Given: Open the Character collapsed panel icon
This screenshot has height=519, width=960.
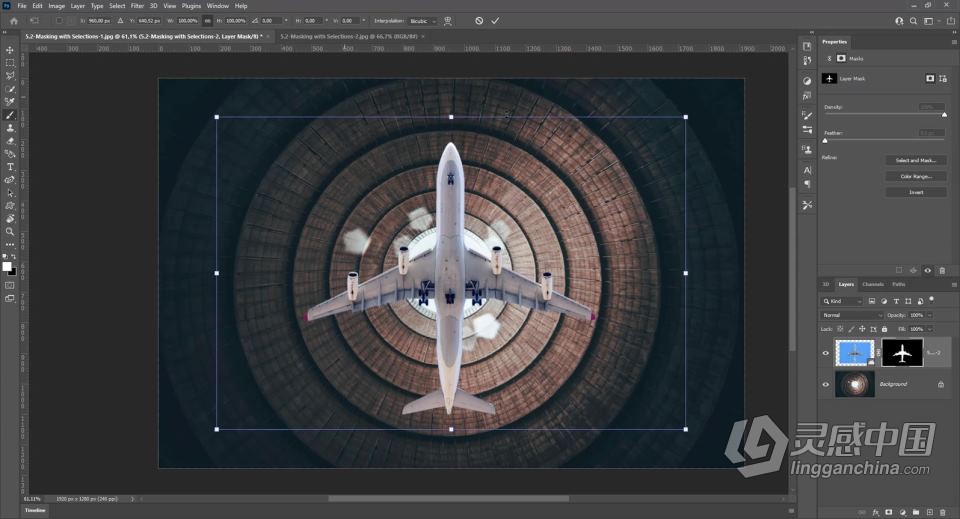Looking at the screenshot, I should click(x=807, y=170).
